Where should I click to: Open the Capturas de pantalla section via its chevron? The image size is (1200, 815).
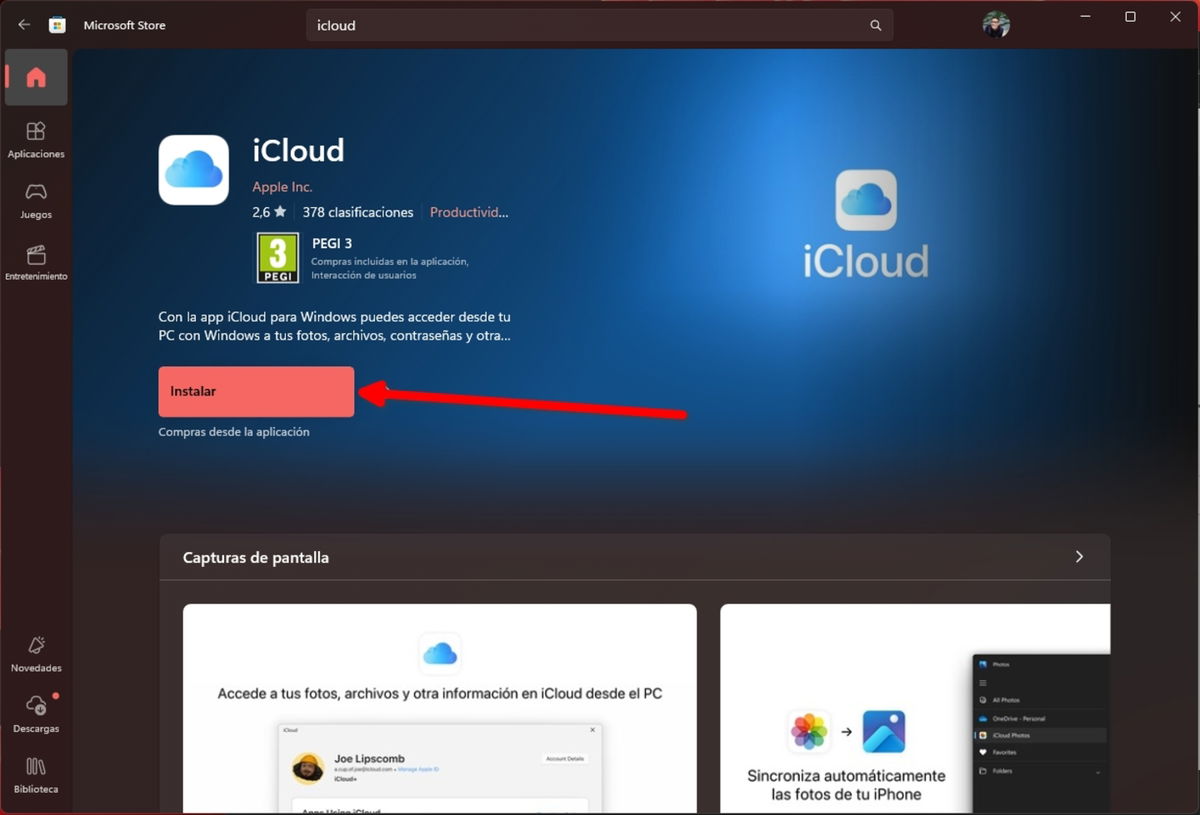click(1078, 557)
